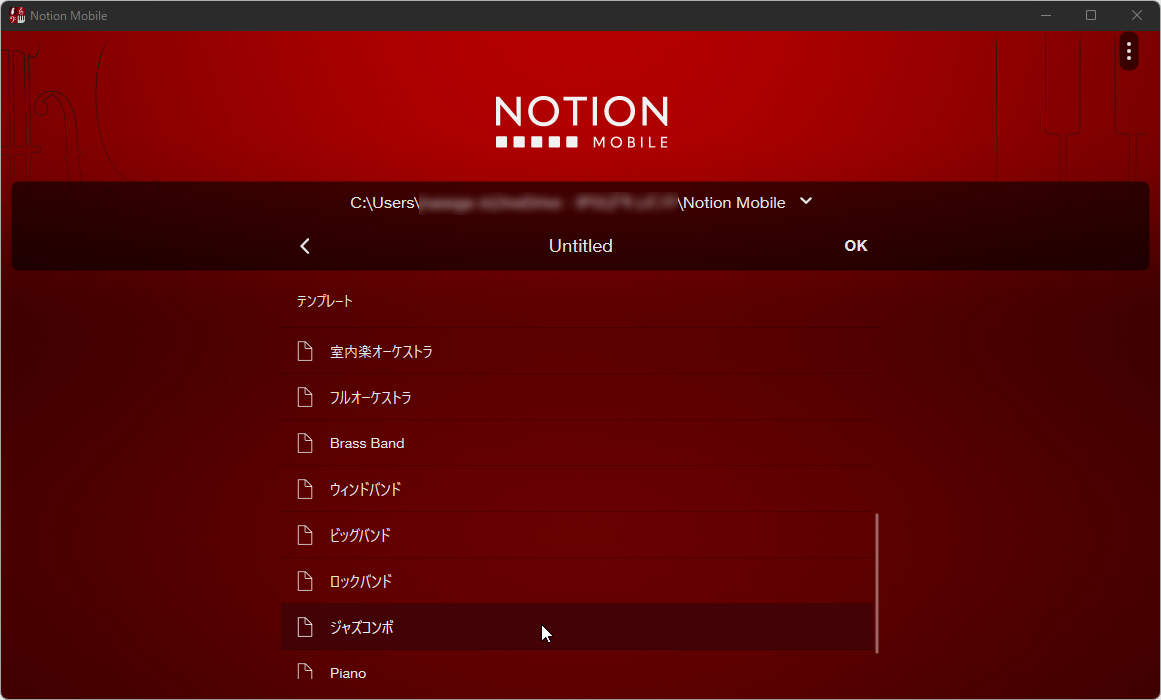Click the document icon beside フルオーケストラ
The image size is (1161, 700).
[305, 397]
